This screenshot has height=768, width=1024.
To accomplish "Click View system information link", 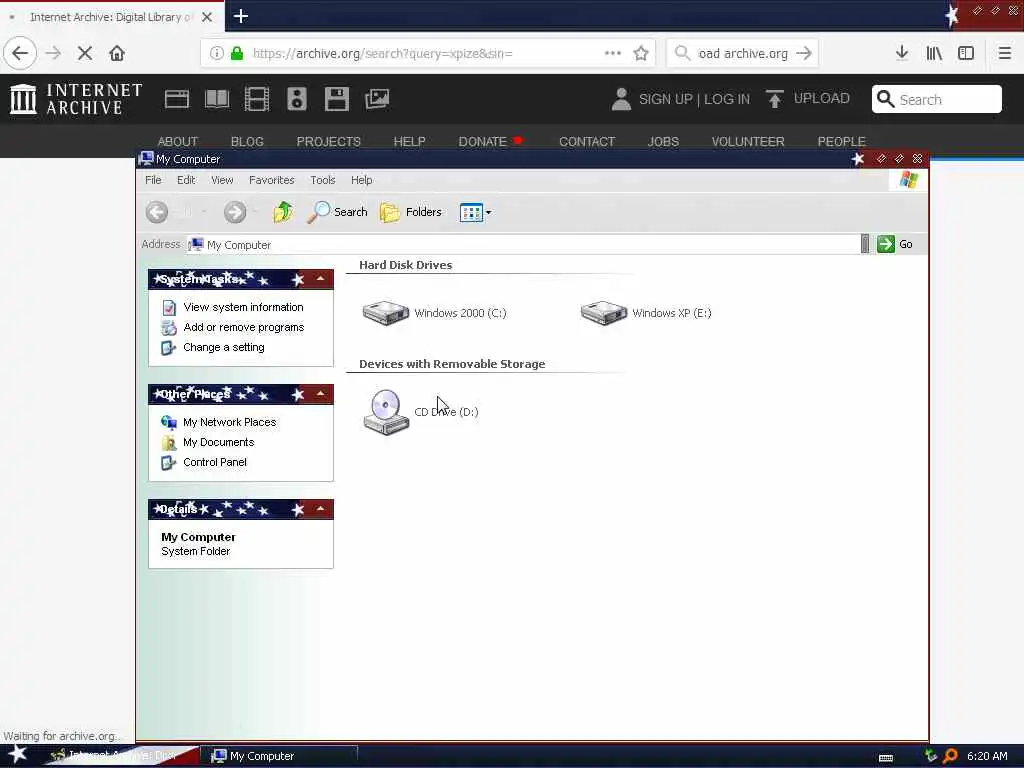I will point(243,307).
